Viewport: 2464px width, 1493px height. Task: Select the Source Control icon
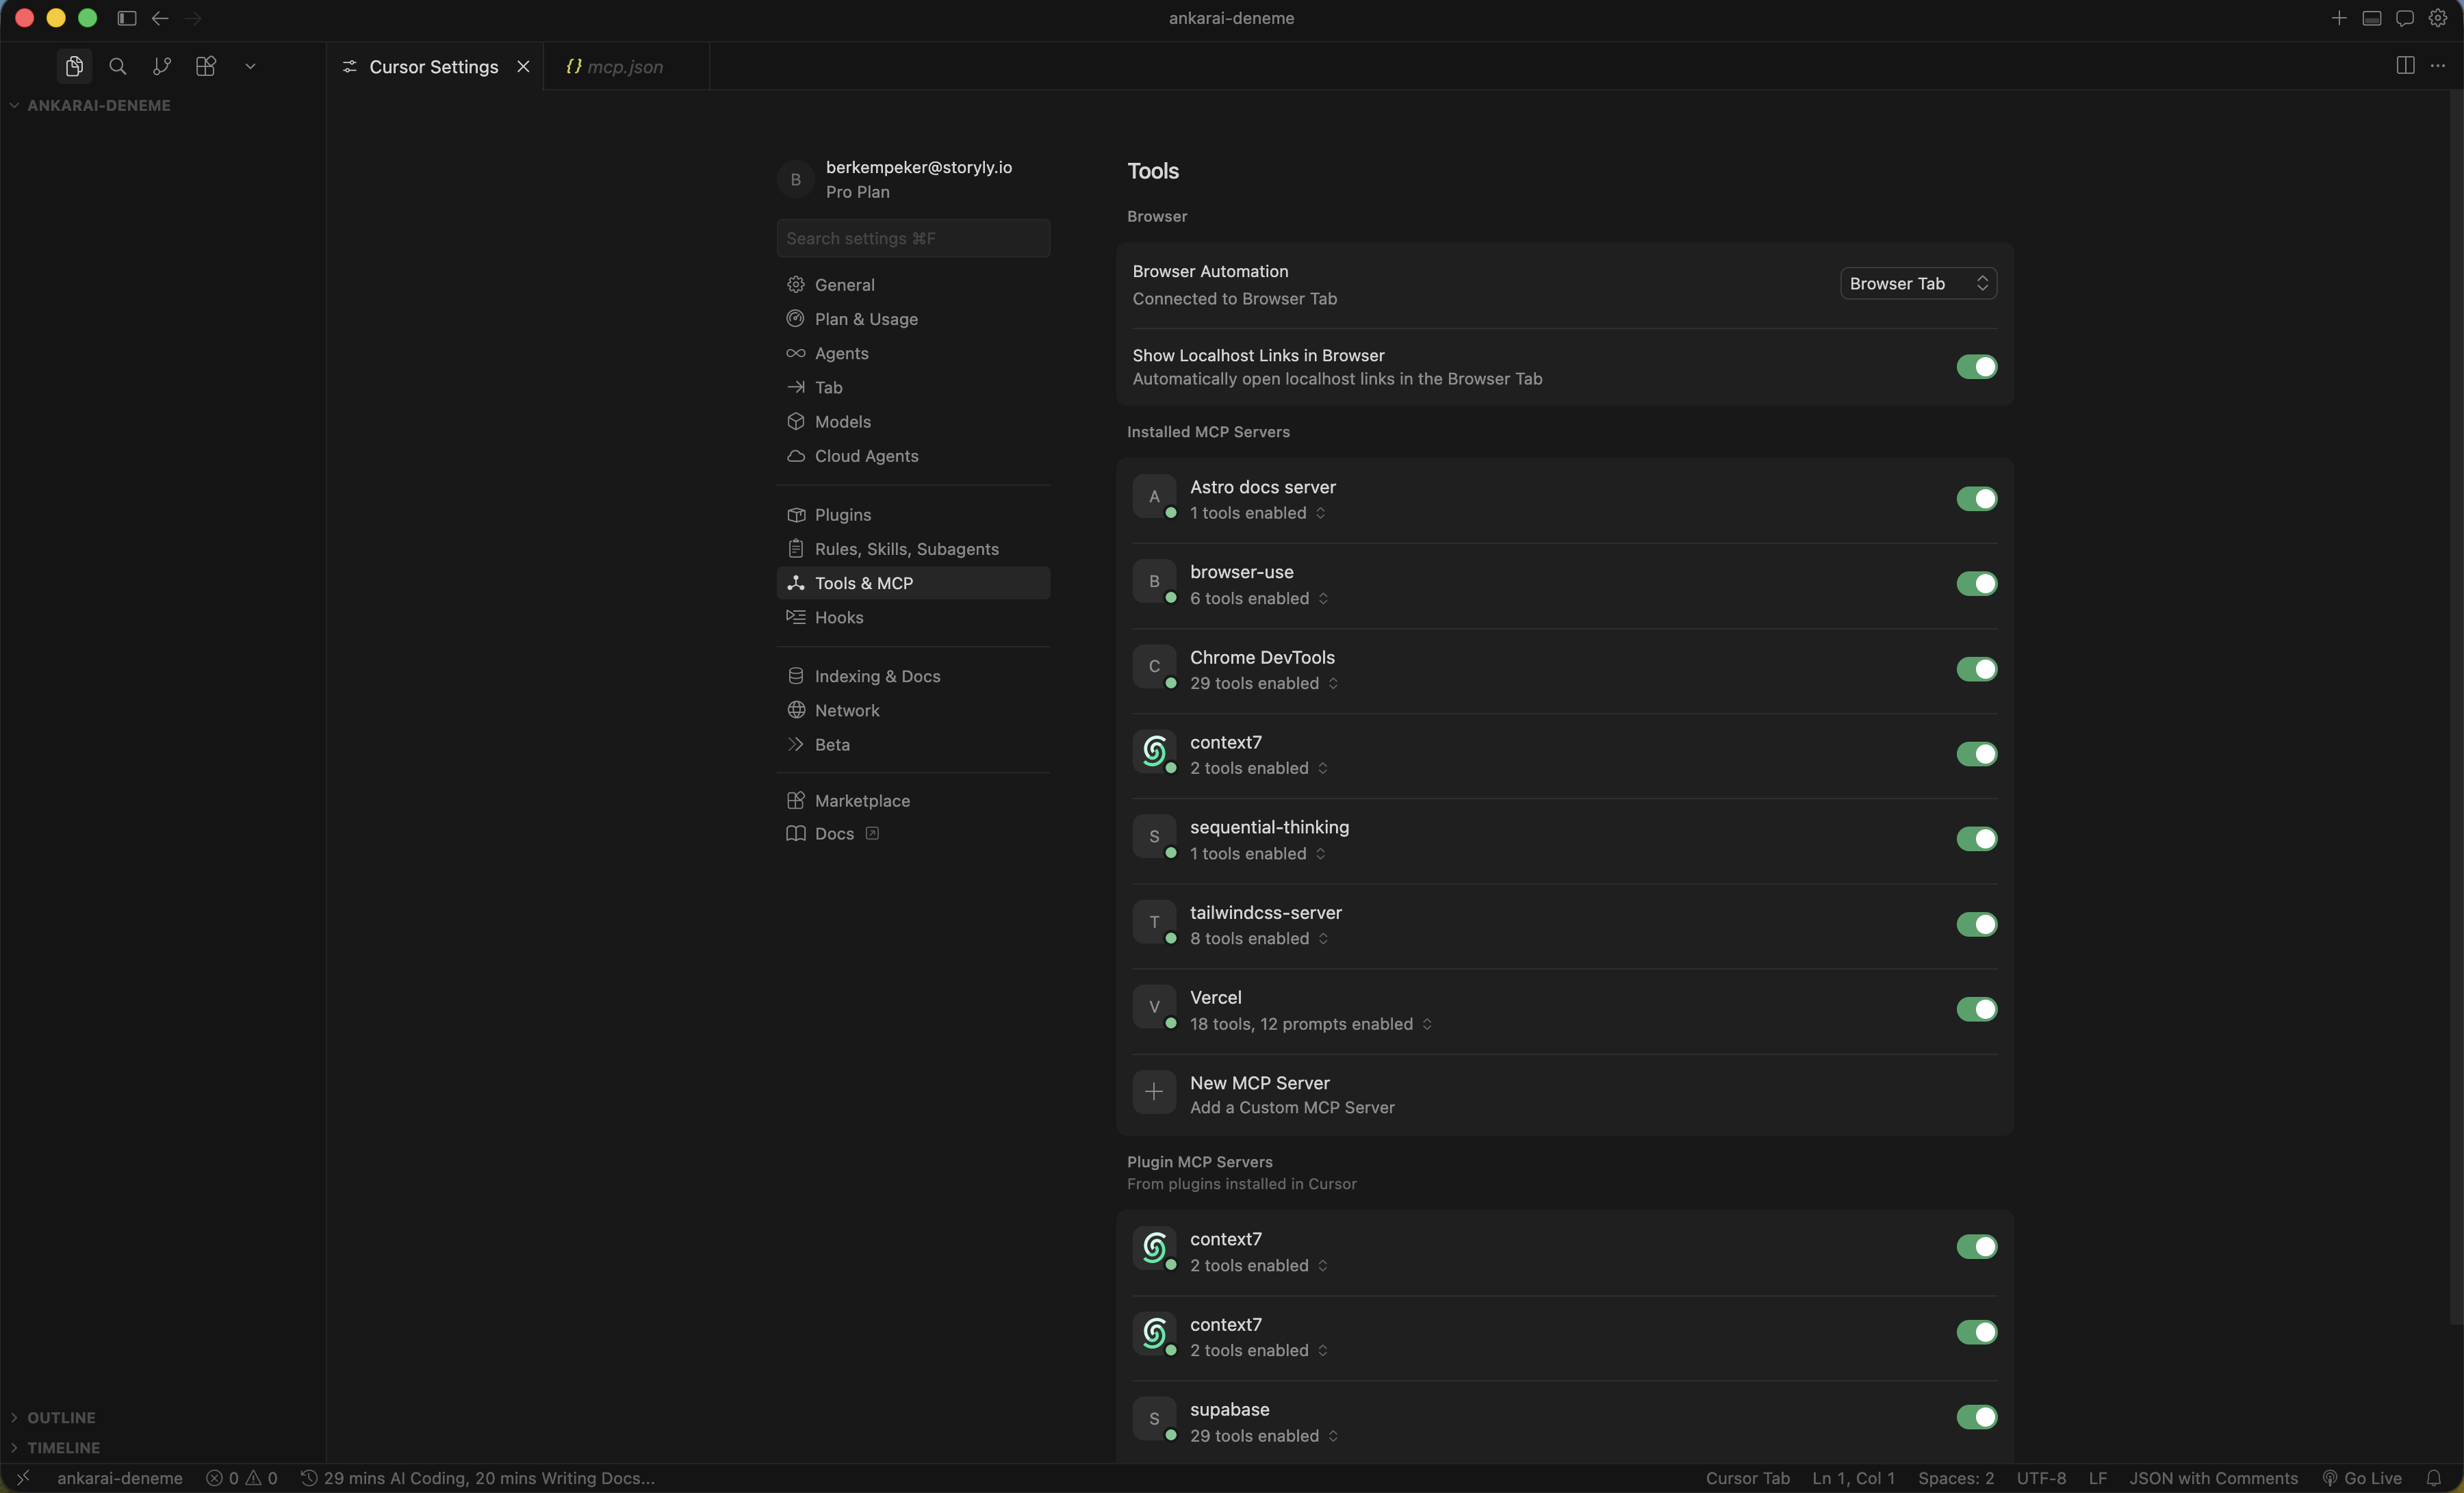click(161, 66)
